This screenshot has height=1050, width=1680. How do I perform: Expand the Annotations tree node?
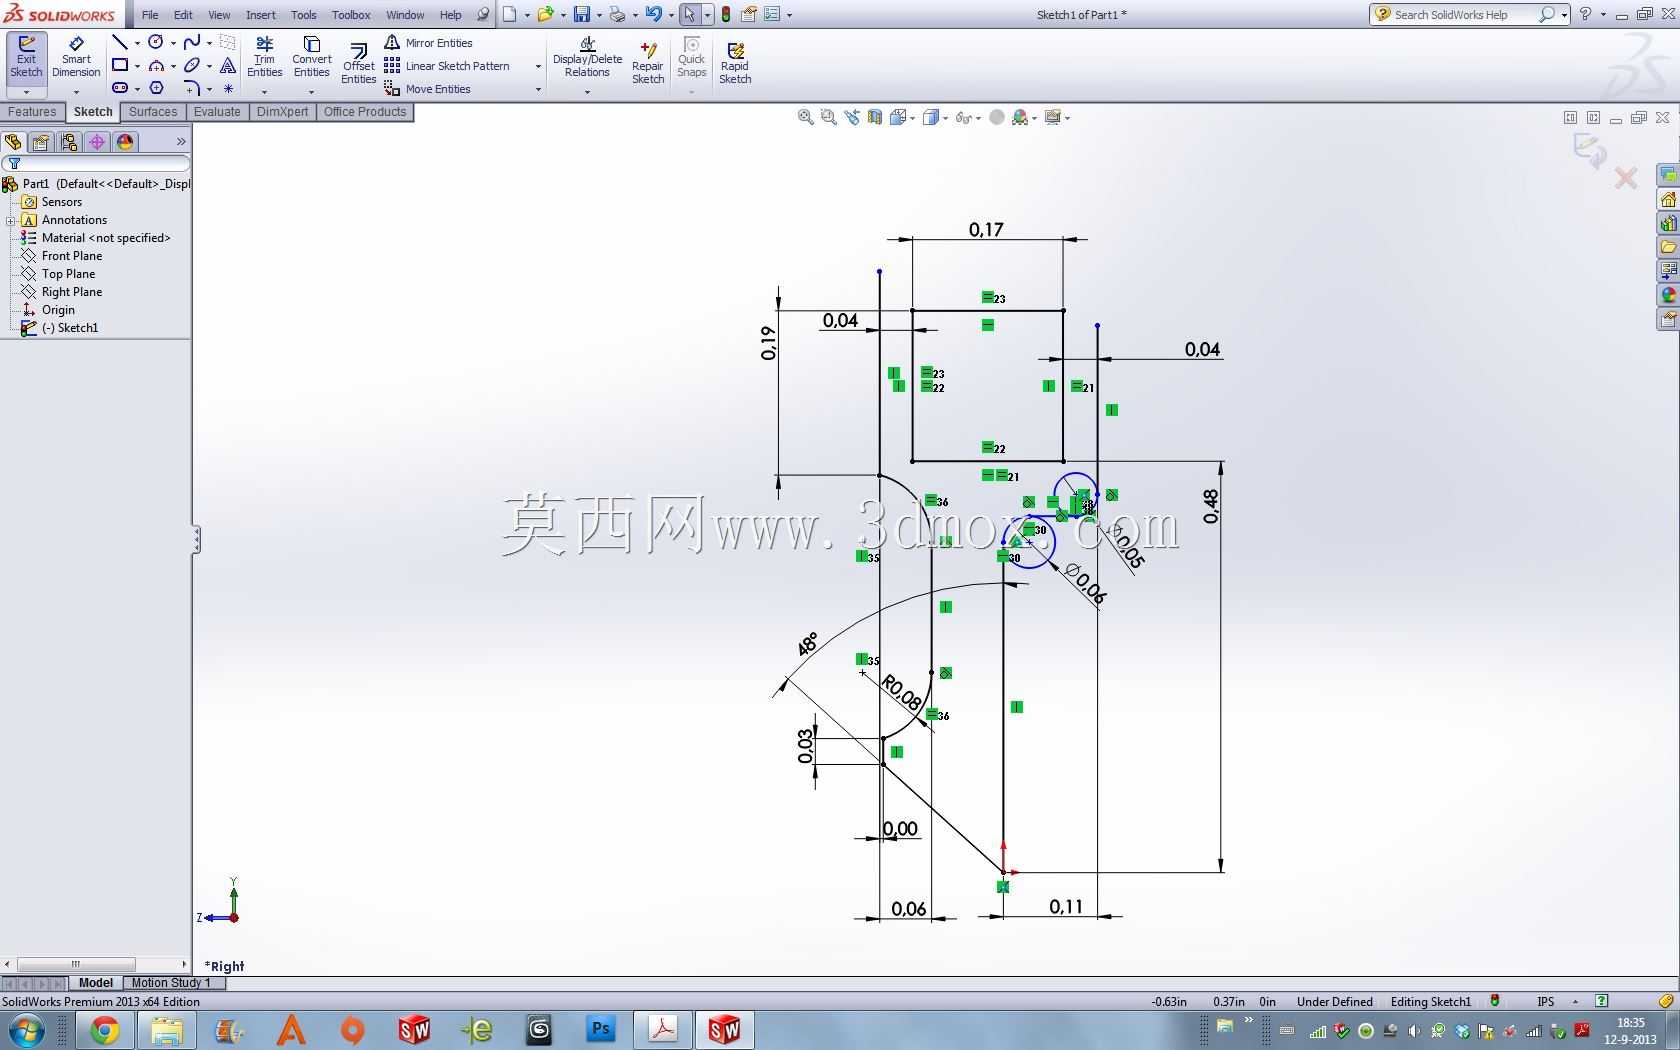click(x=10, y=220)
